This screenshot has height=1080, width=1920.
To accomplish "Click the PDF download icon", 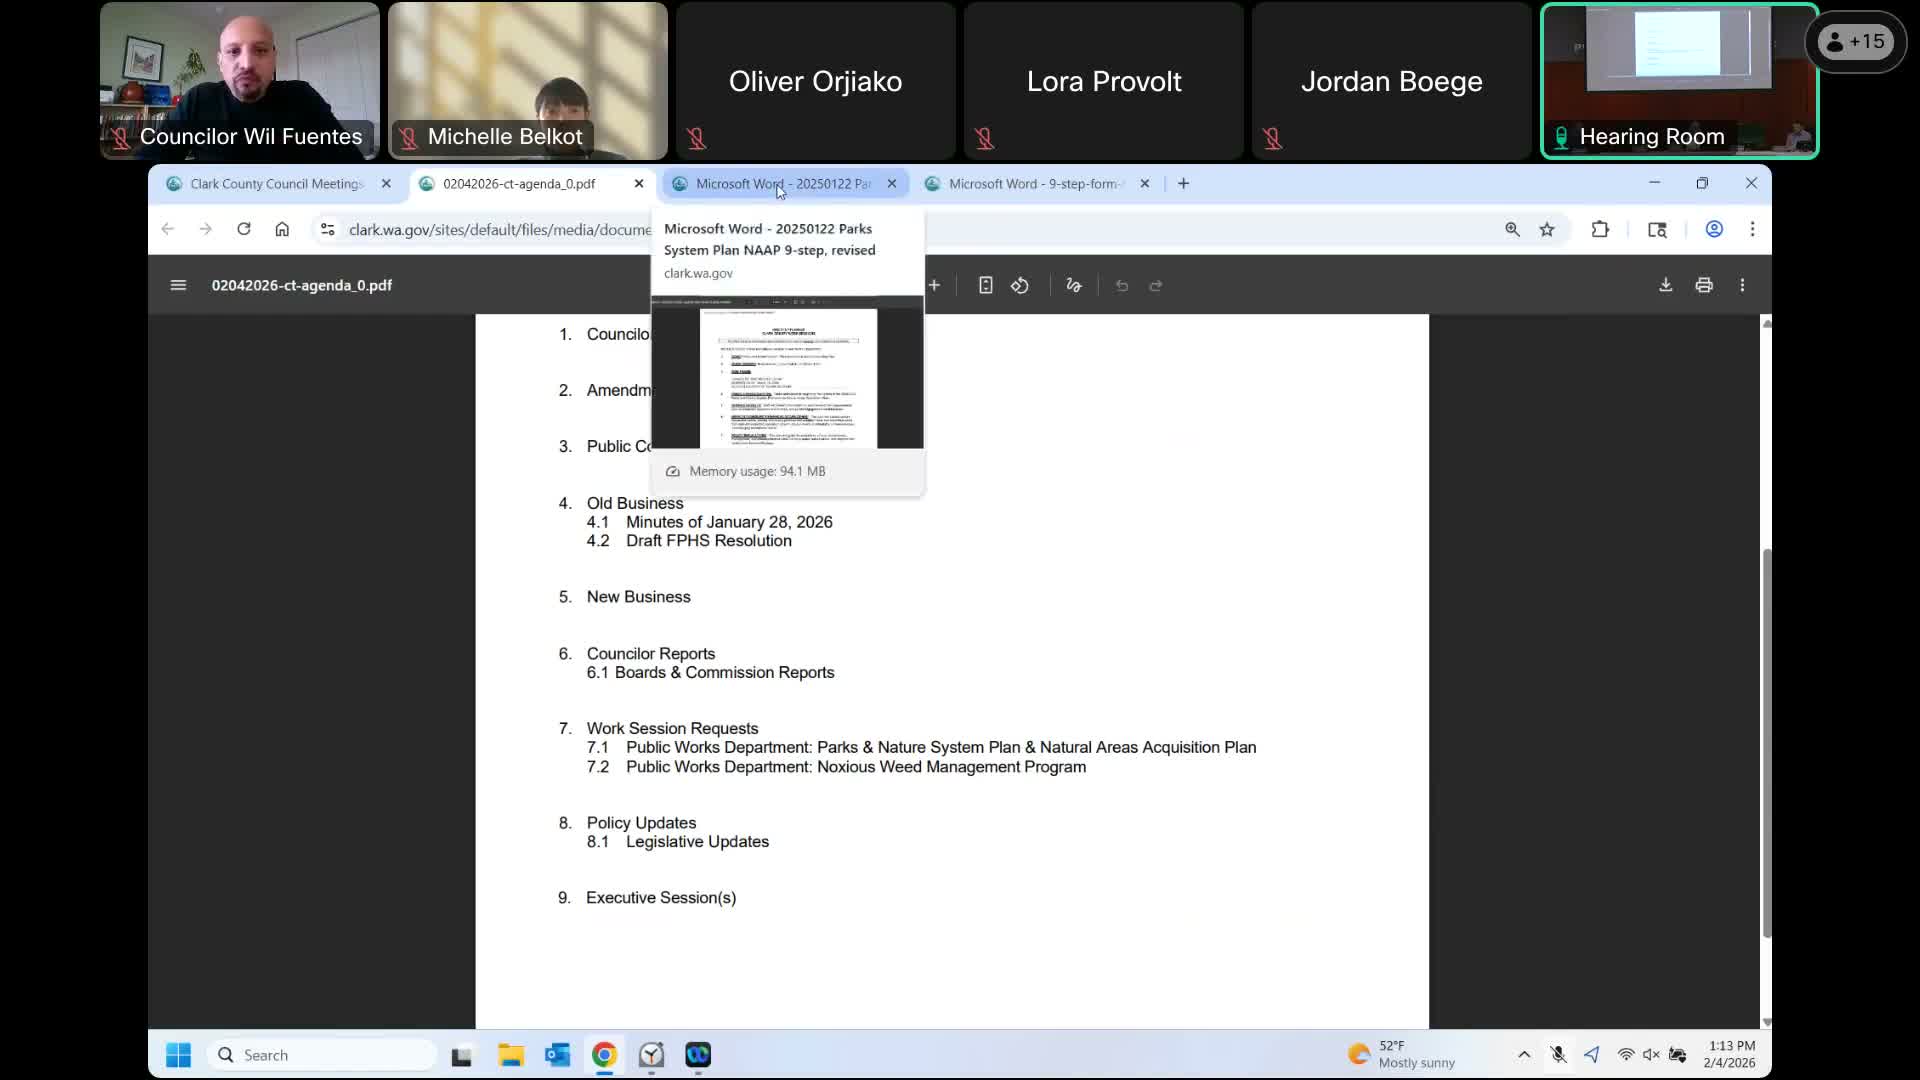I will [1665, 285].
